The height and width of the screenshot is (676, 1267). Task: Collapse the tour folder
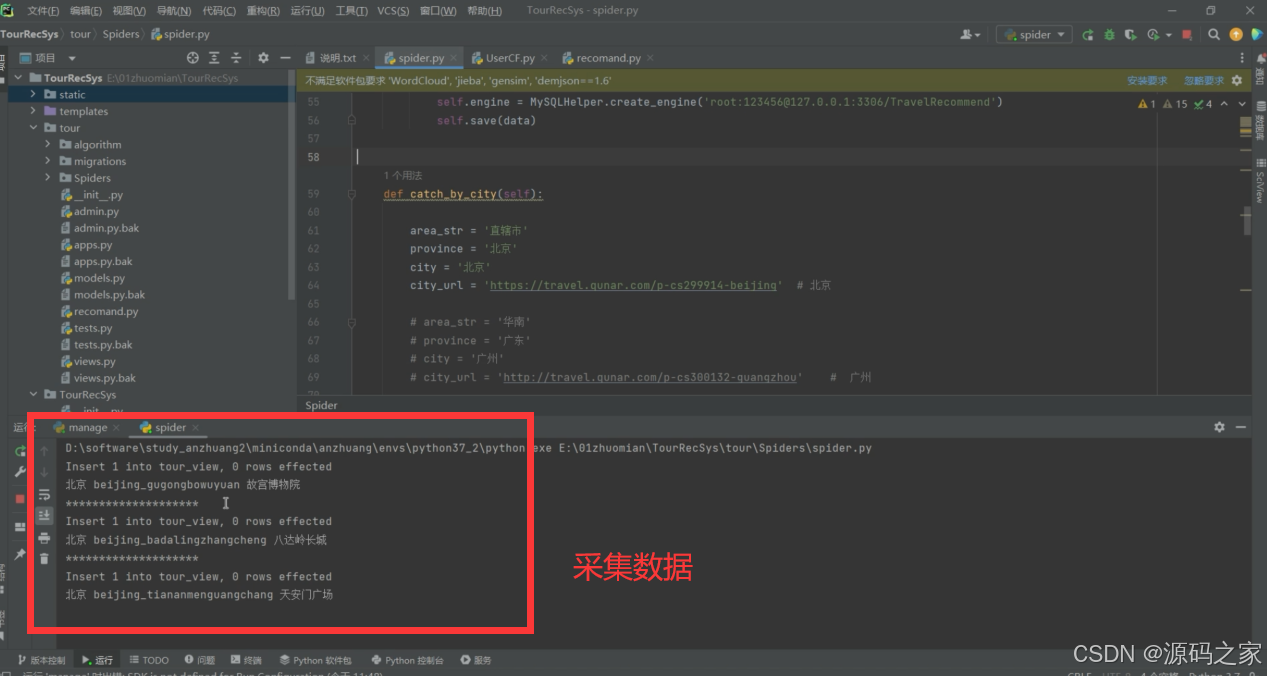pos(33,128)
